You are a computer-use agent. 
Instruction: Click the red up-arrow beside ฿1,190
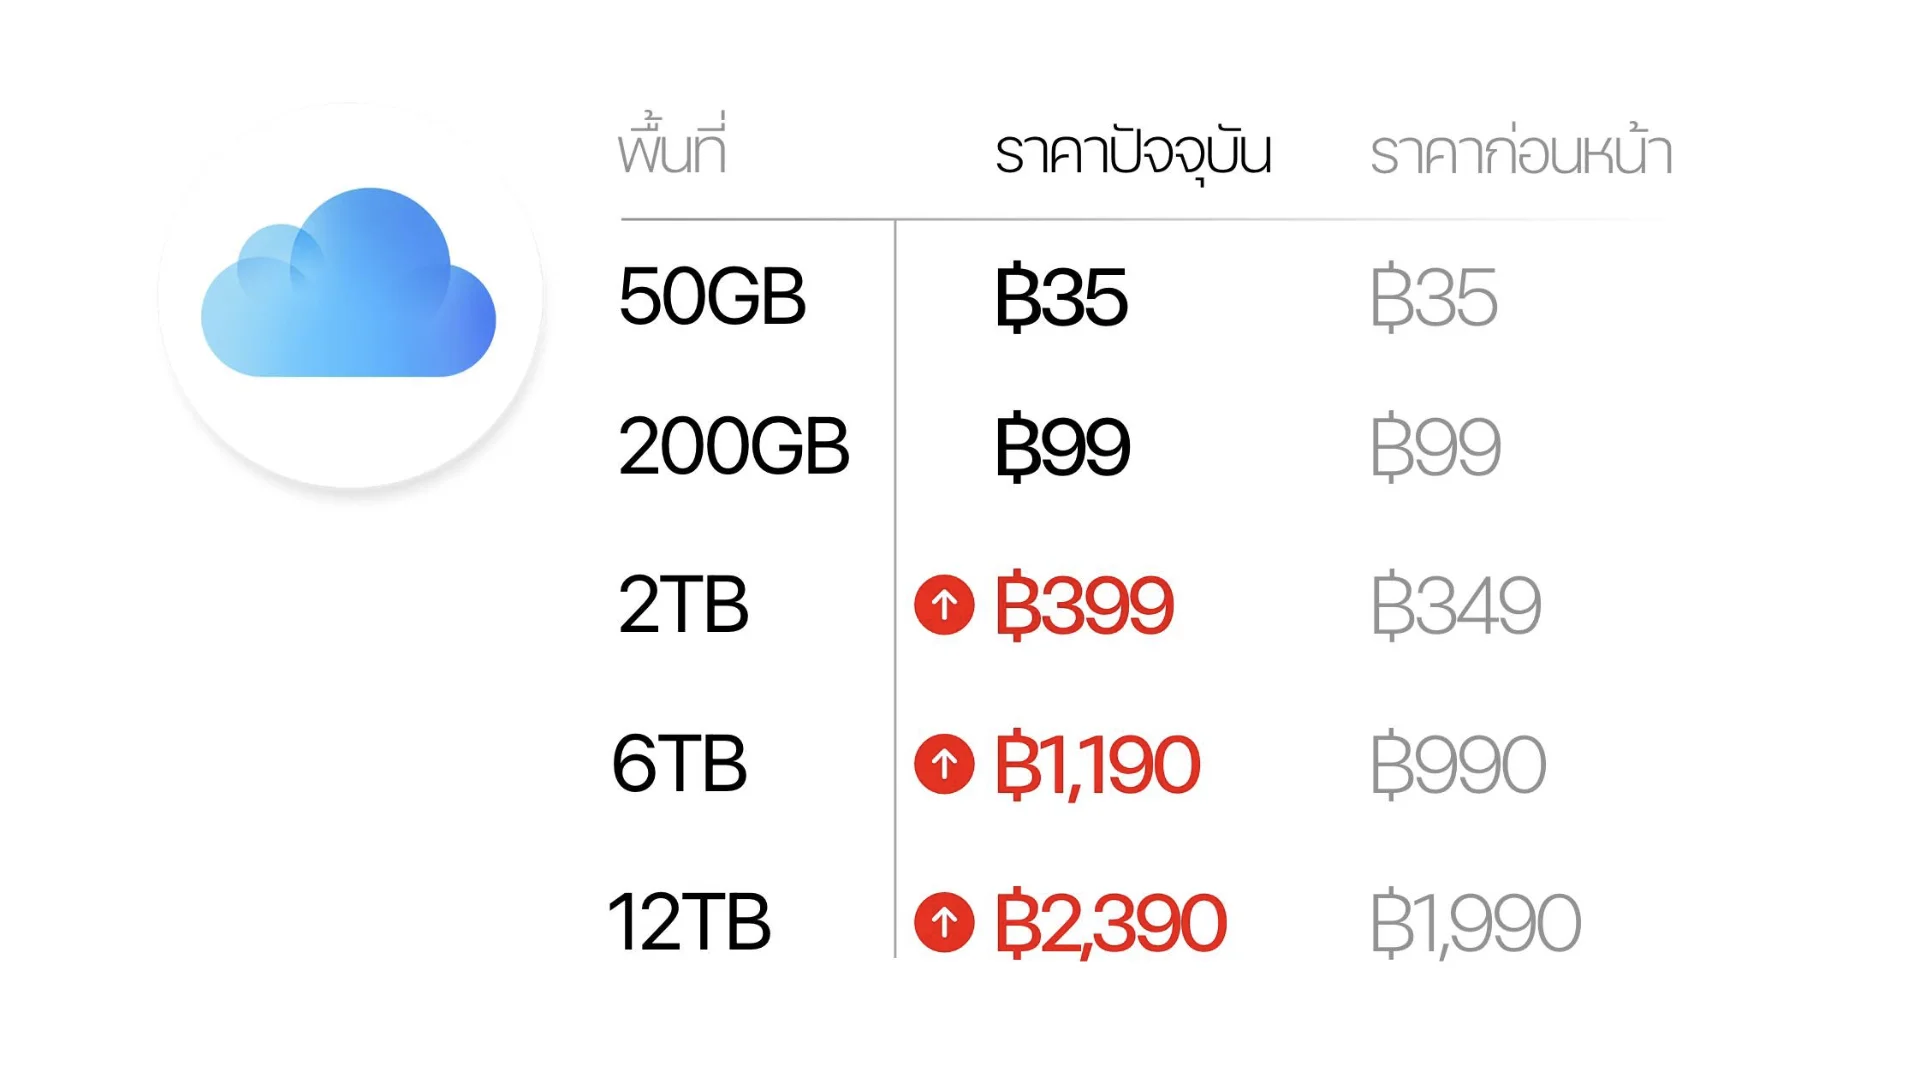click(944, 764)
